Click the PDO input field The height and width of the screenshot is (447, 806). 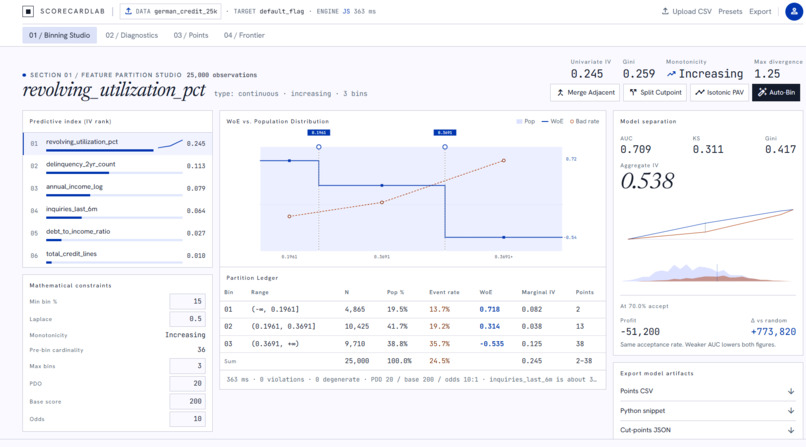[x=188, y=383]
